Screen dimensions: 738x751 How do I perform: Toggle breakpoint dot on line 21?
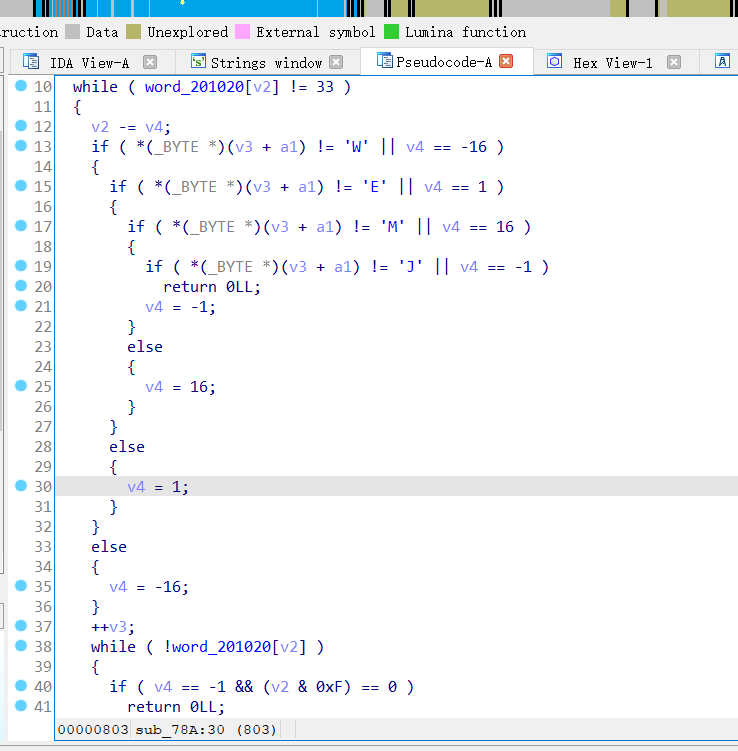pos(21,306)
